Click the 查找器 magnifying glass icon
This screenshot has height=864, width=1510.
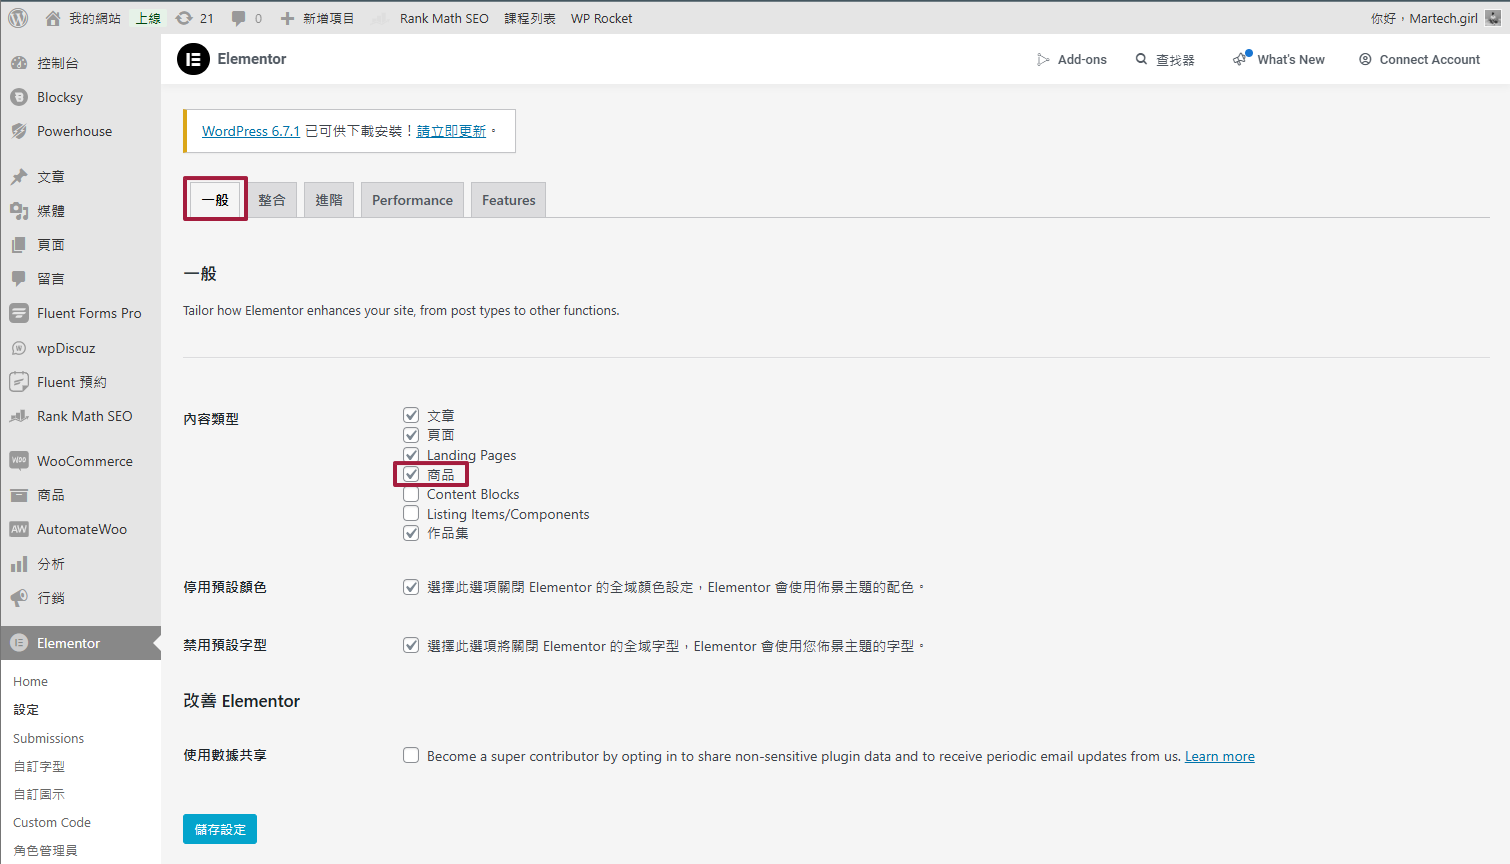(x=1141, y=59)
